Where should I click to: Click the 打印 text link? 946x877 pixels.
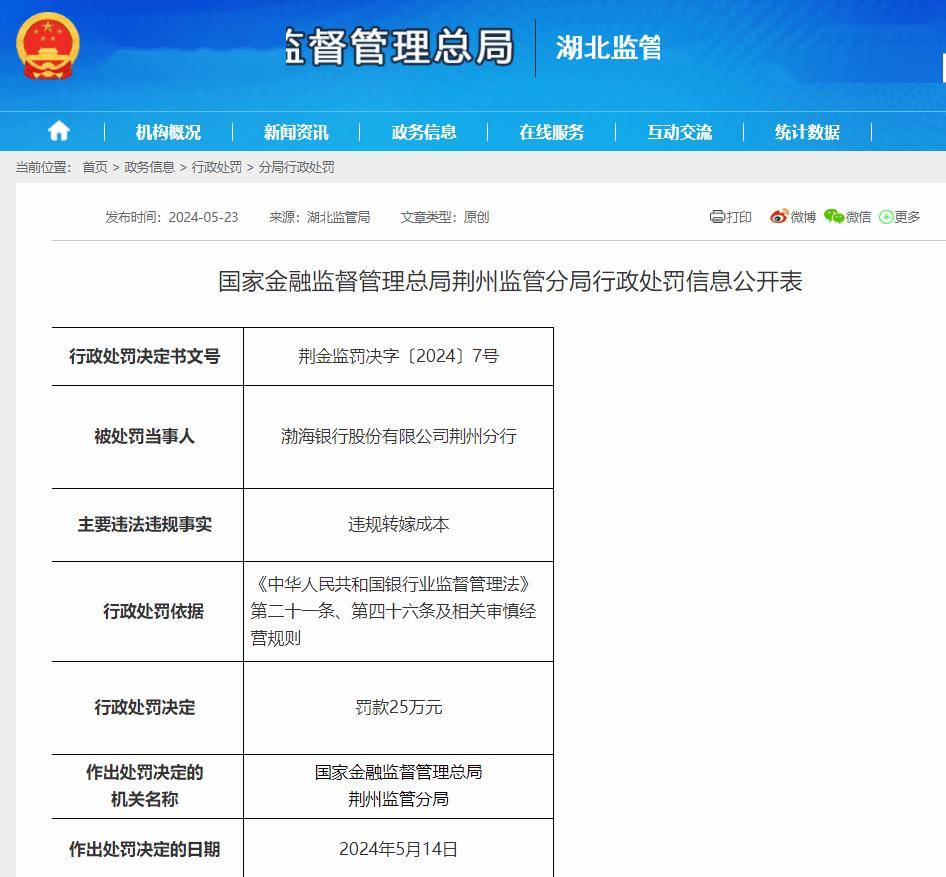tap(739, 217)
